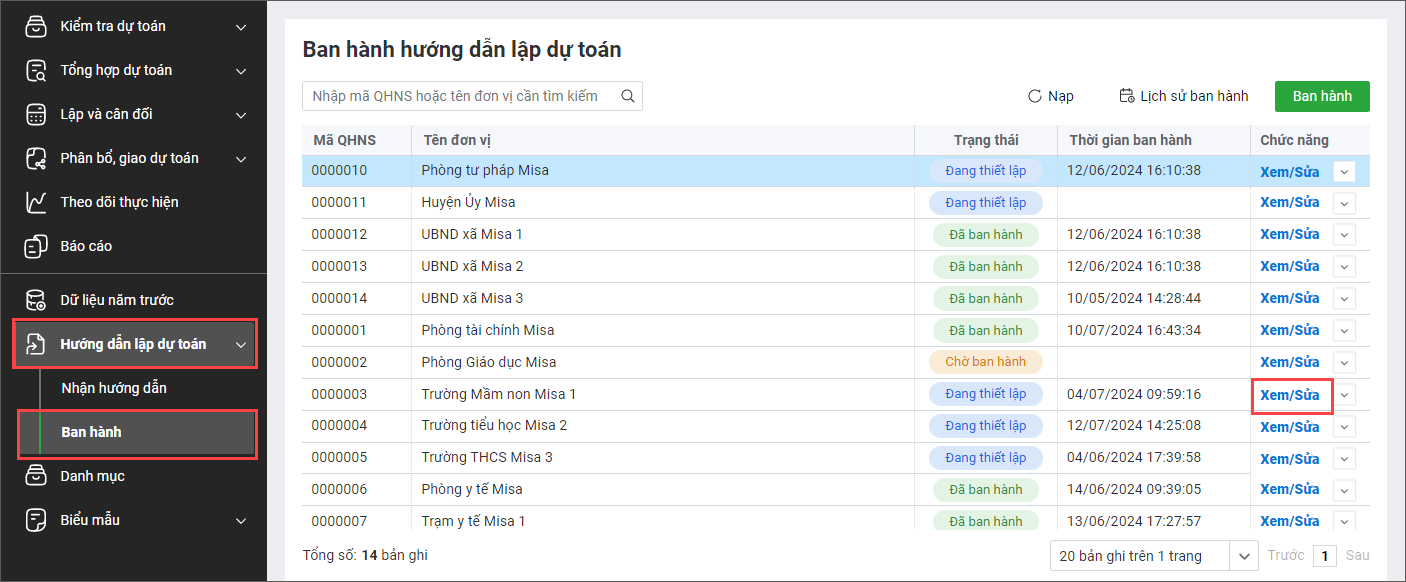Click the Lập và cân đối calculator icon
The image size is (1406, 582).
[x=36, y=114]
